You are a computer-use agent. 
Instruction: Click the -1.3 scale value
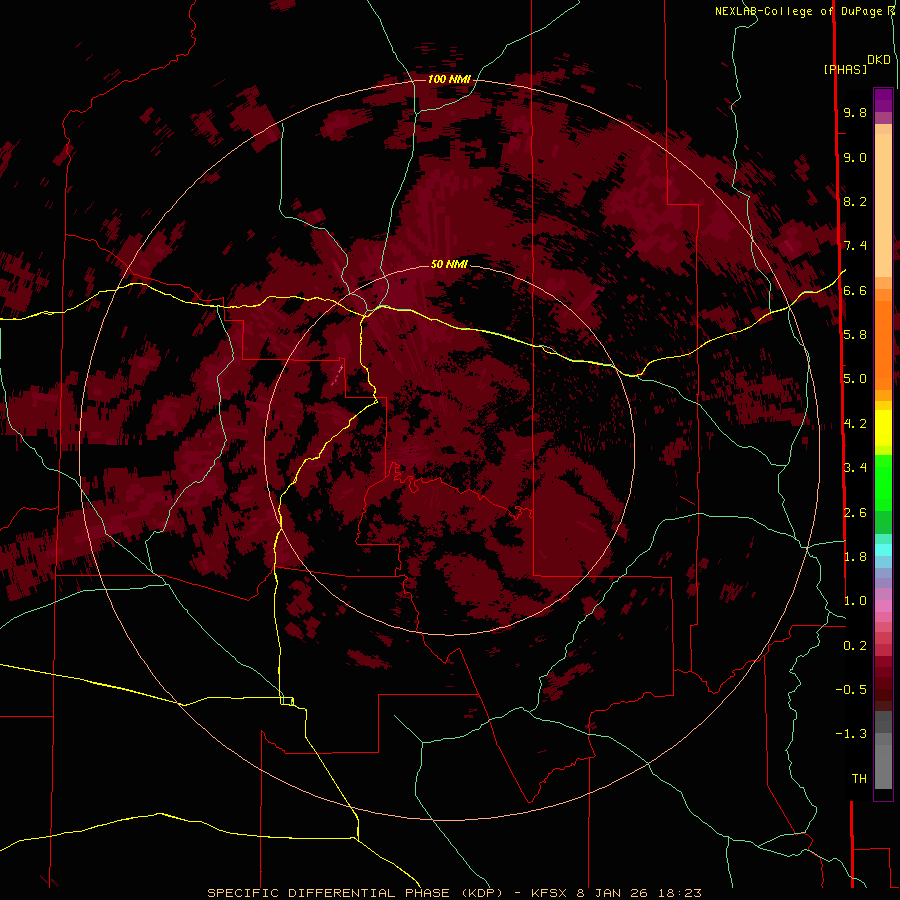[x=851, y=734]
